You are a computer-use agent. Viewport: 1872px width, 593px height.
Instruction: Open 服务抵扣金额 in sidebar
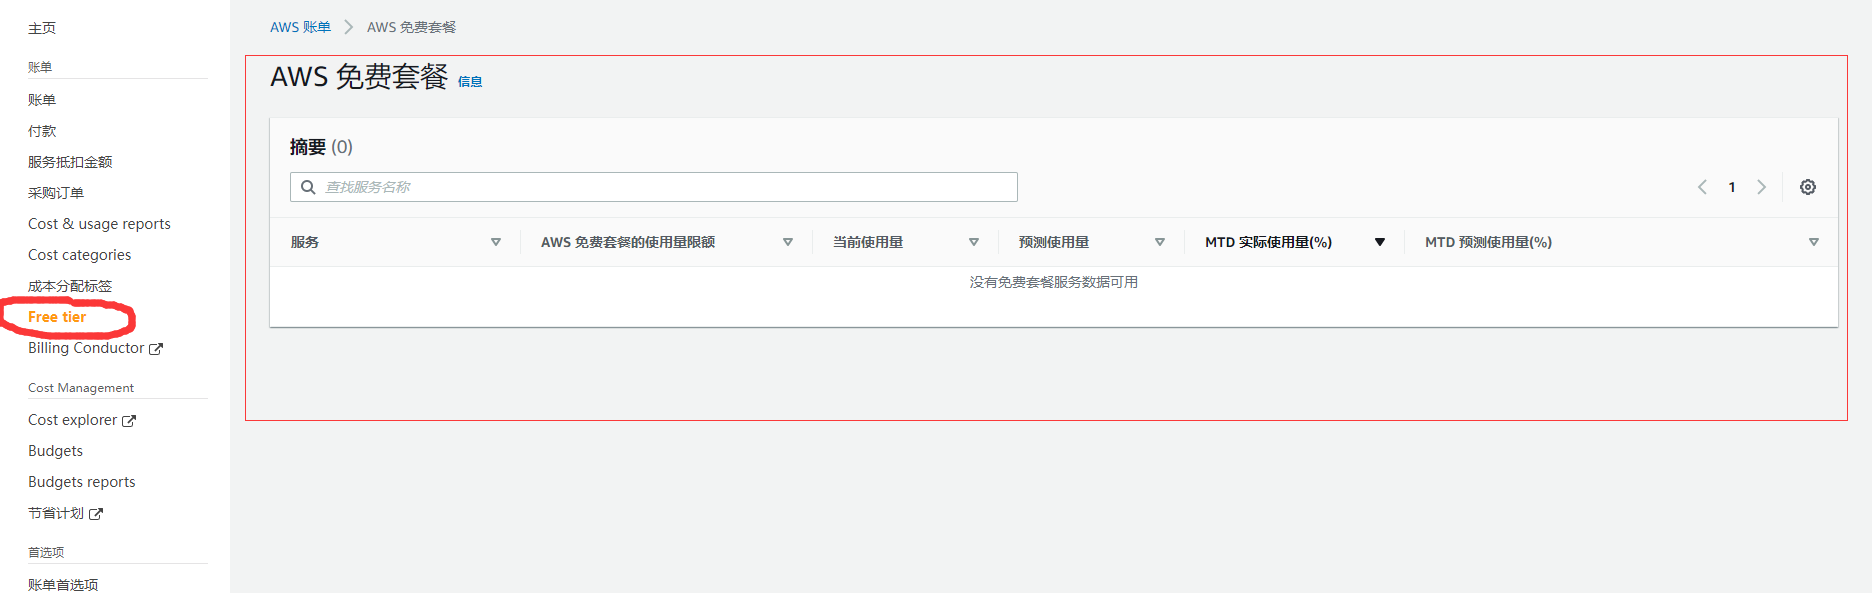point(70,162)
